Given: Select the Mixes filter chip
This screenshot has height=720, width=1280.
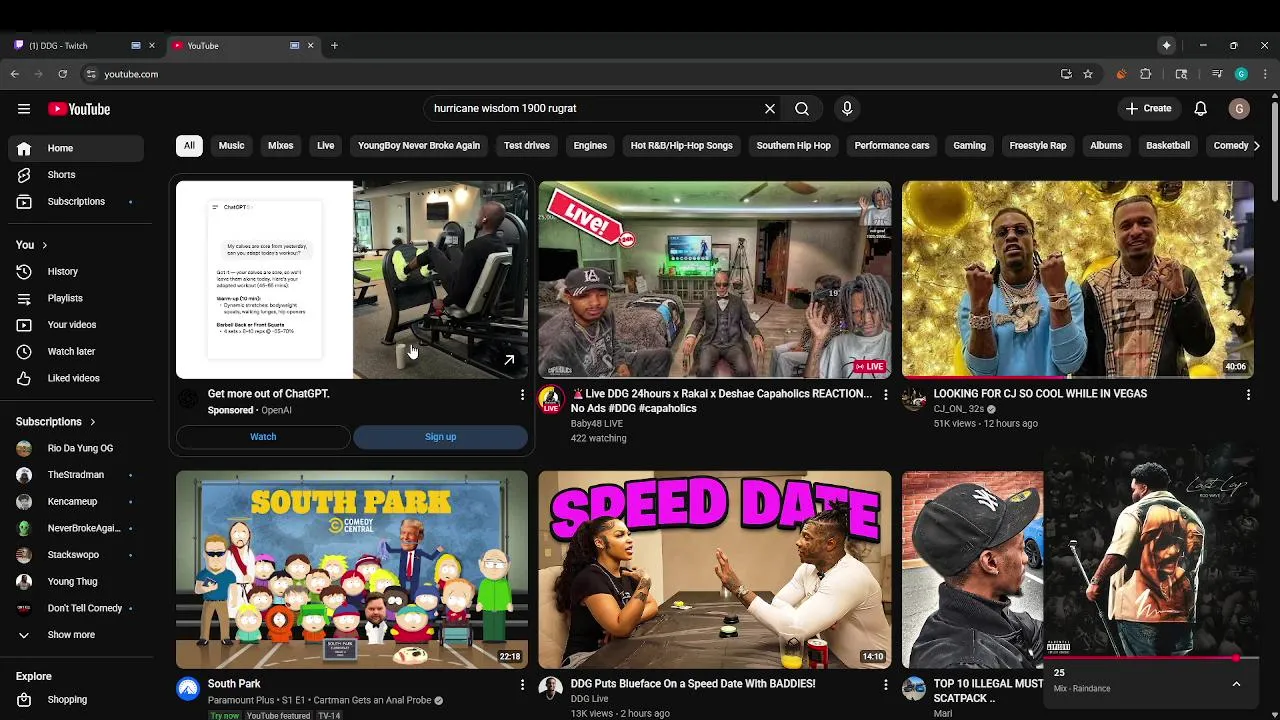Looking at the screenshot, I should pyautogui.click(x=281, y=146).
